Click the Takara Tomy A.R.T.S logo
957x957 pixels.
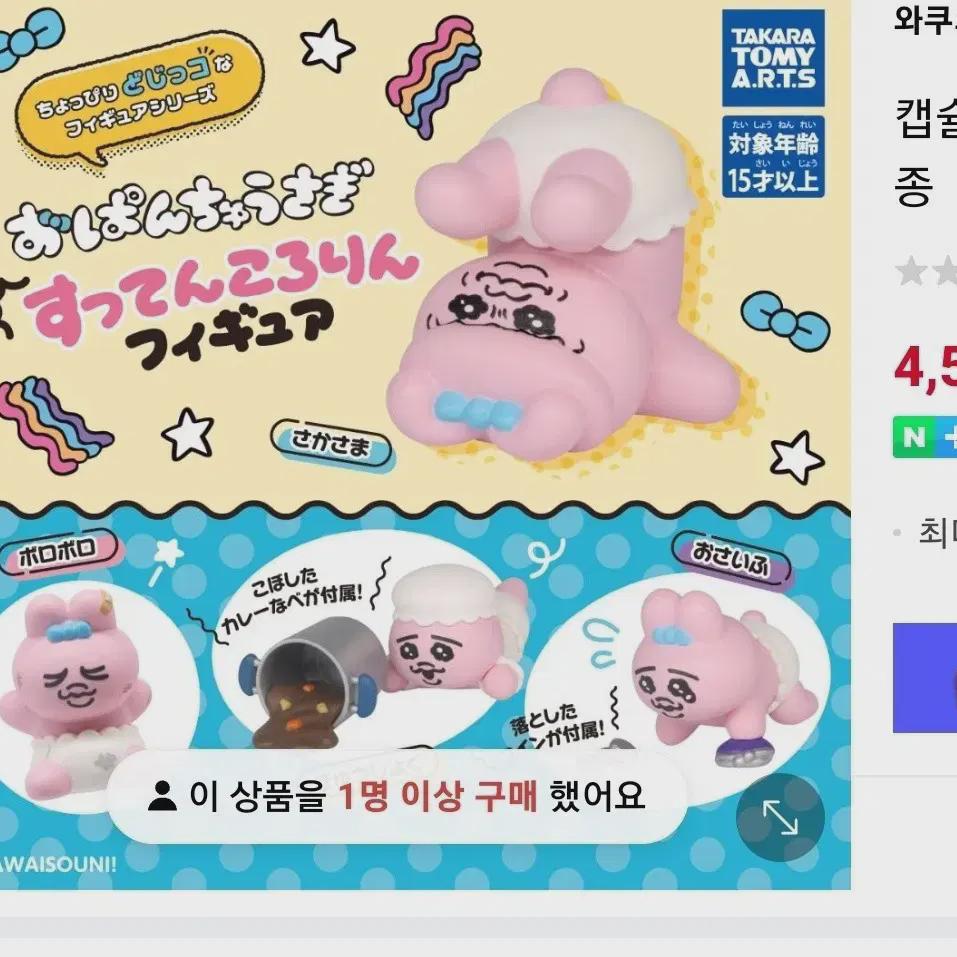pyautogui.click(x=773, y=58)
